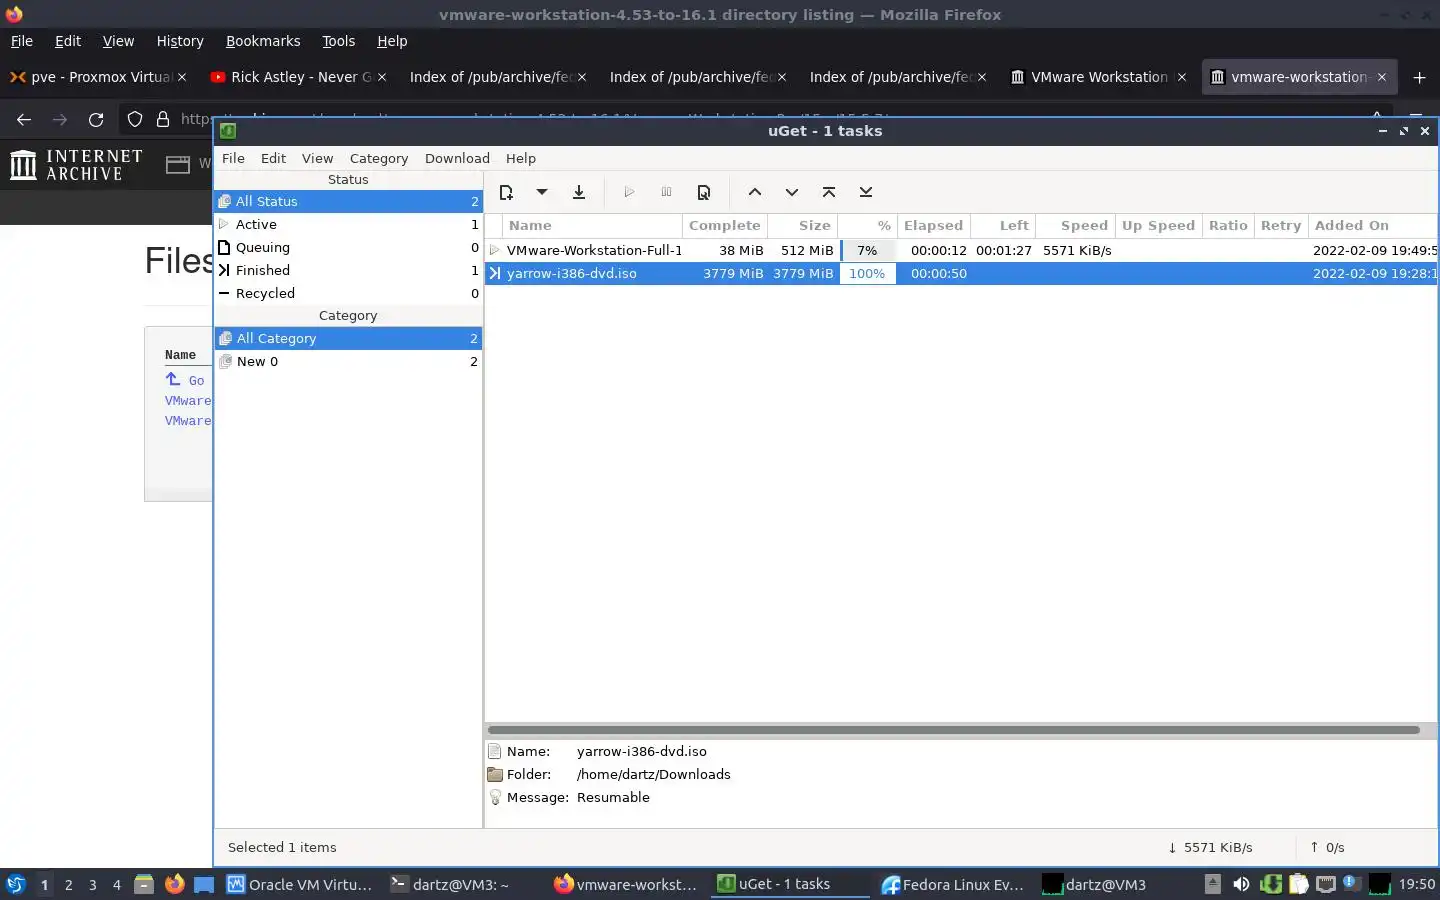Open a new Firefox tab with plus button
This screenshot has height=900, width=1440.
coord(1419,77)
